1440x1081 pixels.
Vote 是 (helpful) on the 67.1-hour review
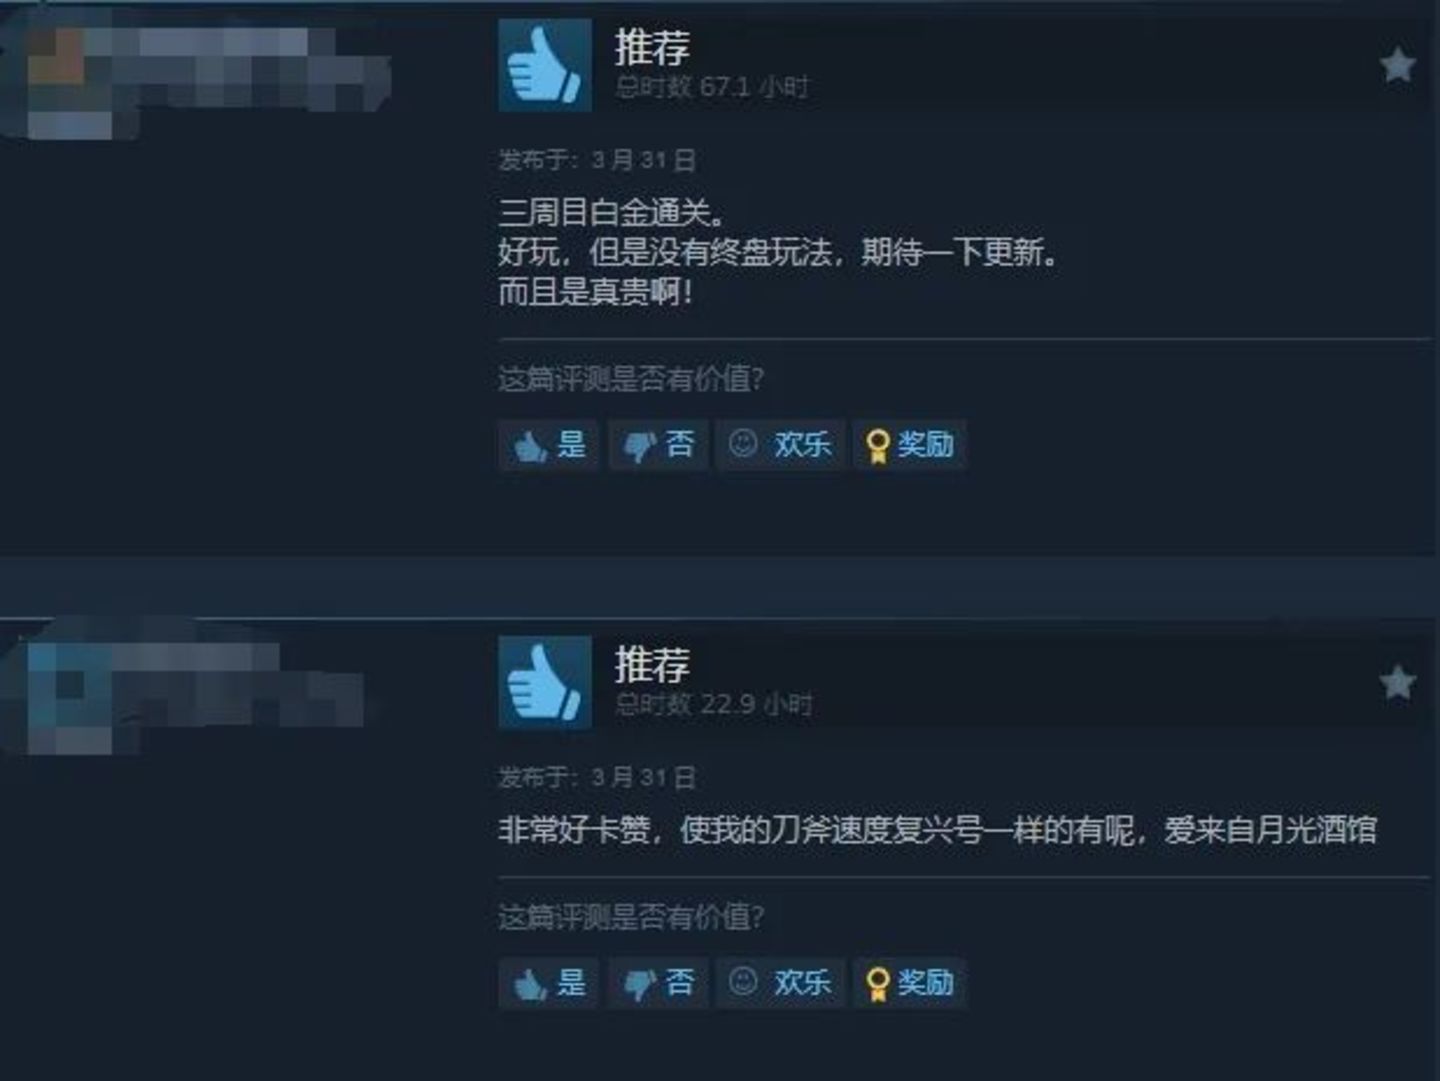pyautogui.click(x=549, y=444)
